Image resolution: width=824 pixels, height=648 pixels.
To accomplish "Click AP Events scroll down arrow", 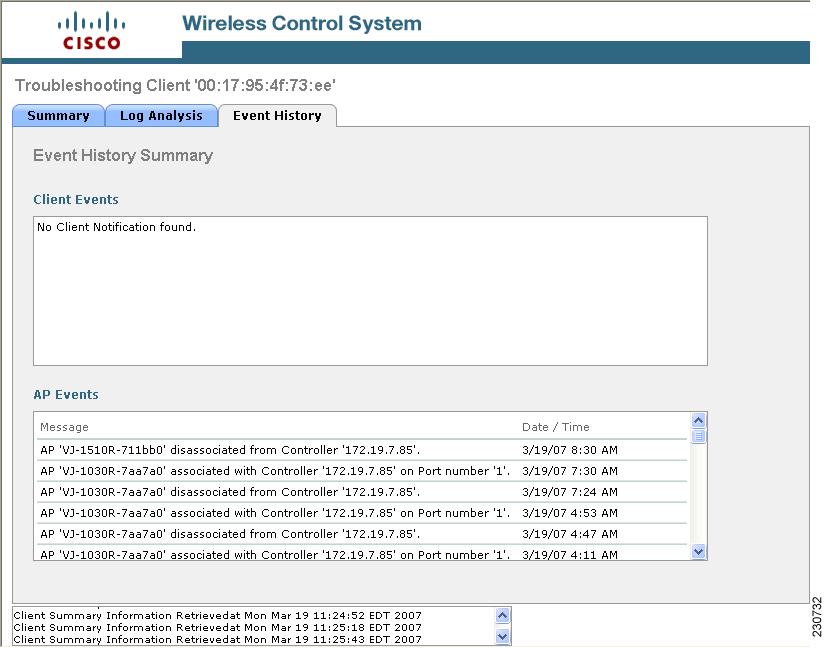I will point(698,552).
